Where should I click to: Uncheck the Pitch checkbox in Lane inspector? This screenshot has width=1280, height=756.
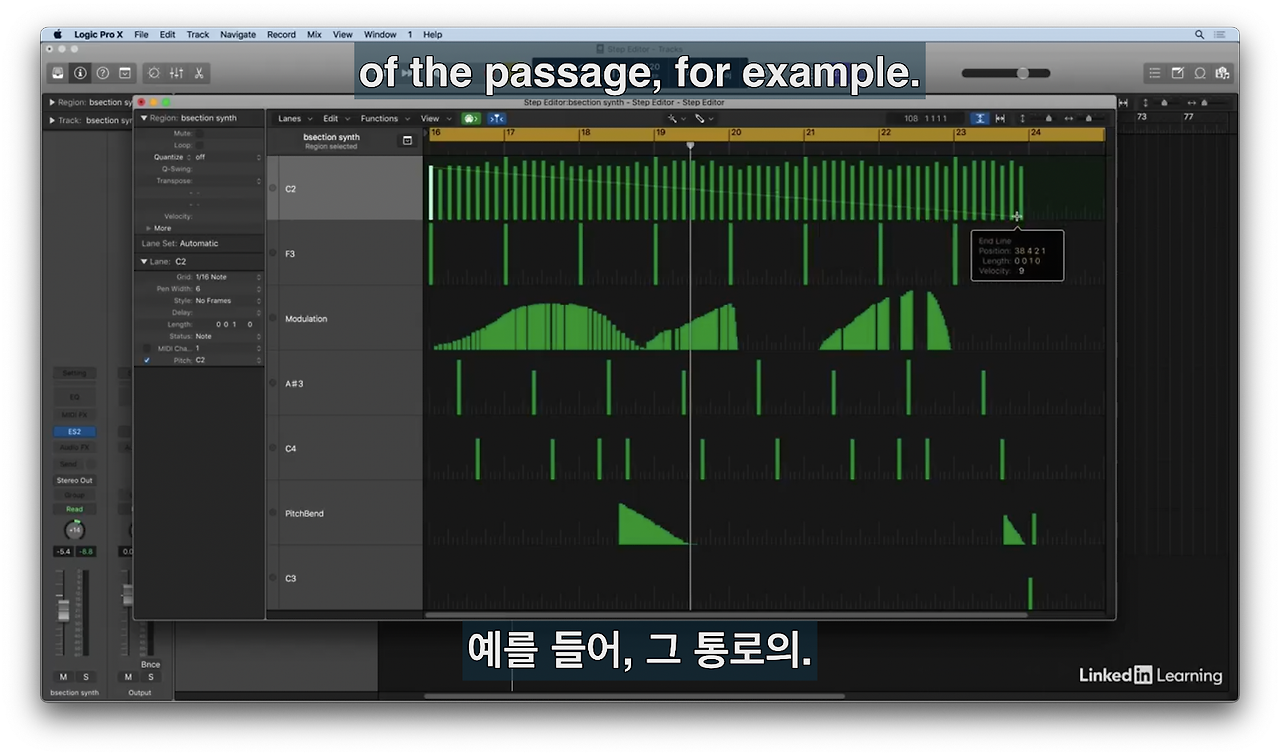tap(148, 360)
